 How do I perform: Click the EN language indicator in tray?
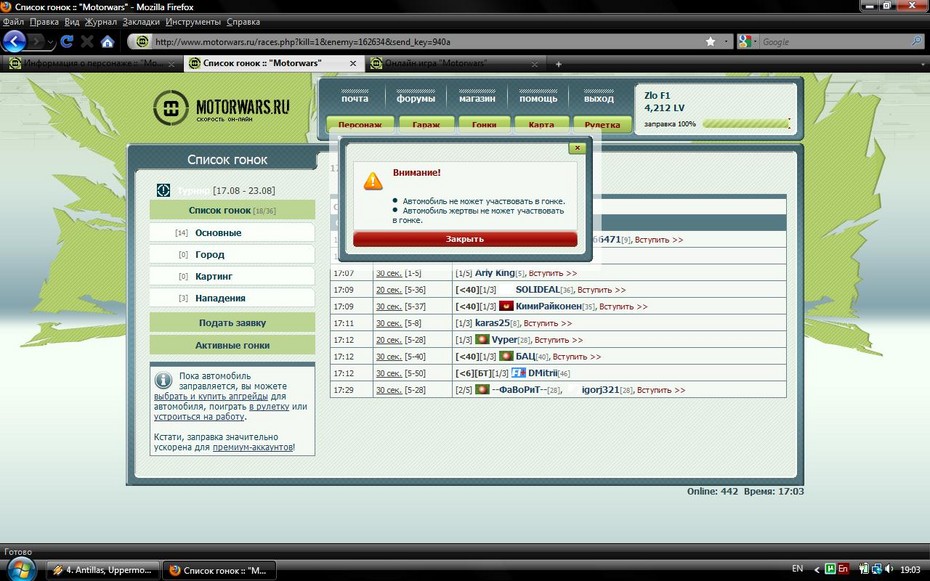pos(797,569)
